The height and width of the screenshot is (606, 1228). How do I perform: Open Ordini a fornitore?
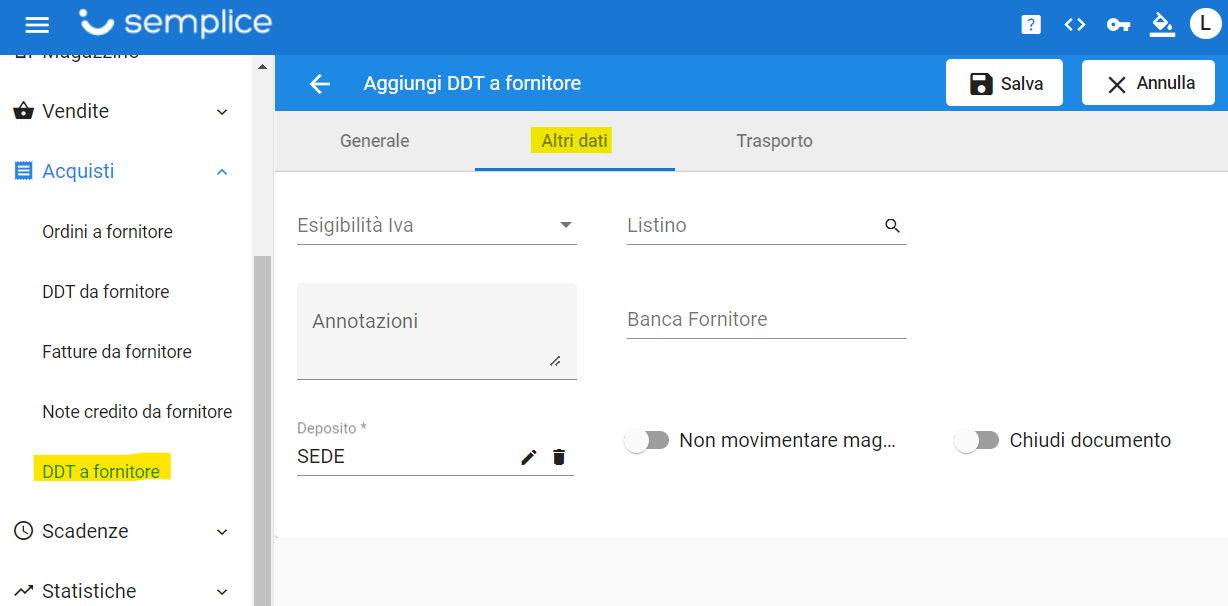(x=107, y=232)
